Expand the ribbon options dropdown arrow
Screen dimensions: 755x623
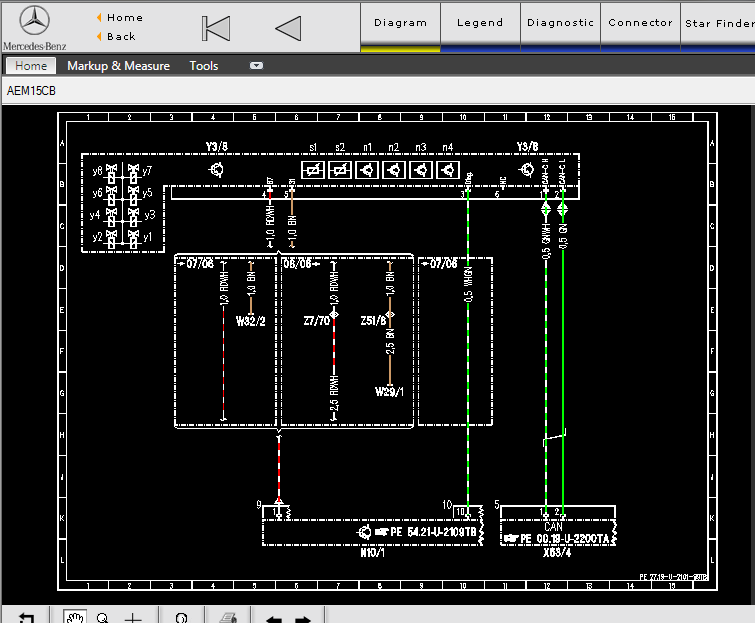point(256,66)
